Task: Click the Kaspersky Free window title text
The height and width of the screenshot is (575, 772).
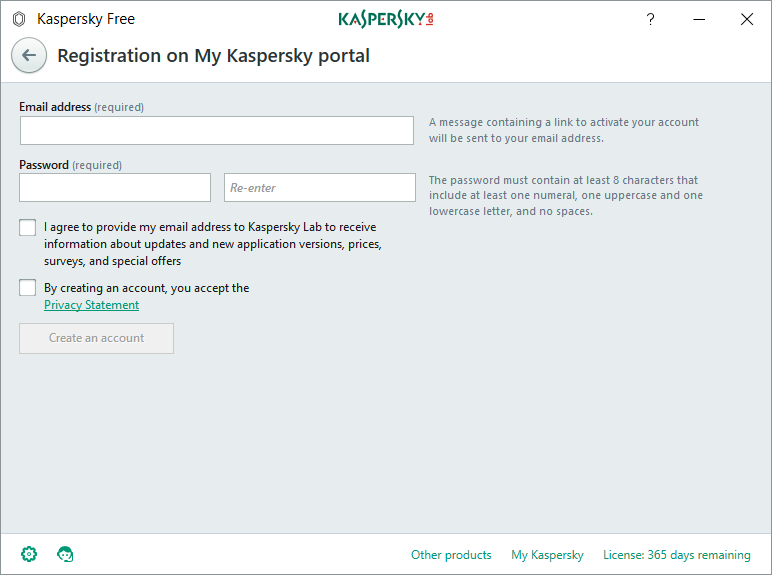Action: click(86, 19)
